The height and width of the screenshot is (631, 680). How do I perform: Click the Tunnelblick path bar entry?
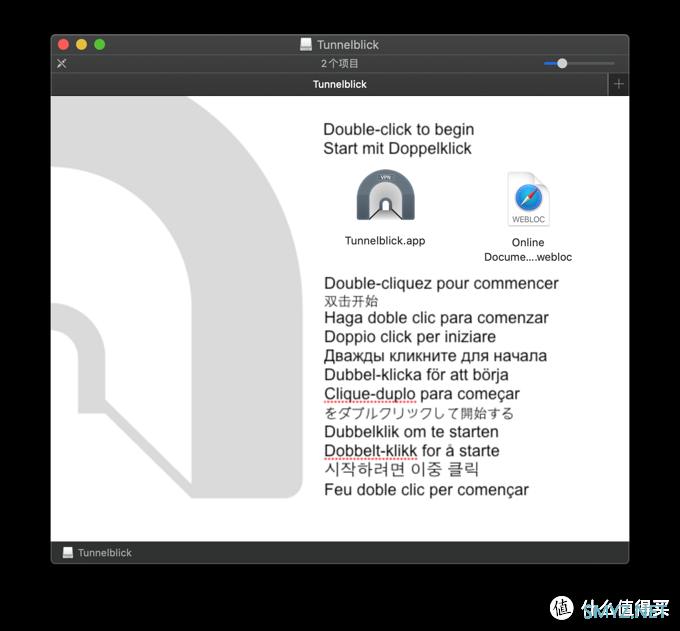pyautogui.click(x=97, y=553)
